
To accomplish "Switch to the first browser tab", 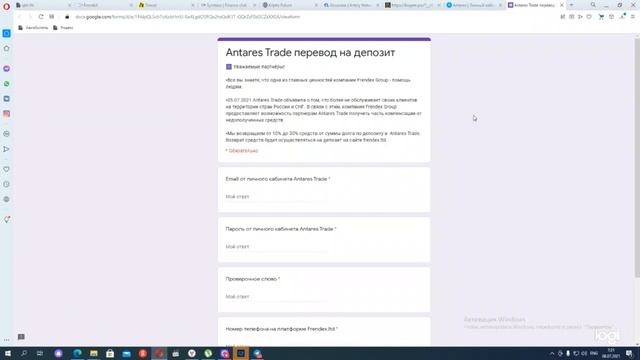I will tap(43, 5).
